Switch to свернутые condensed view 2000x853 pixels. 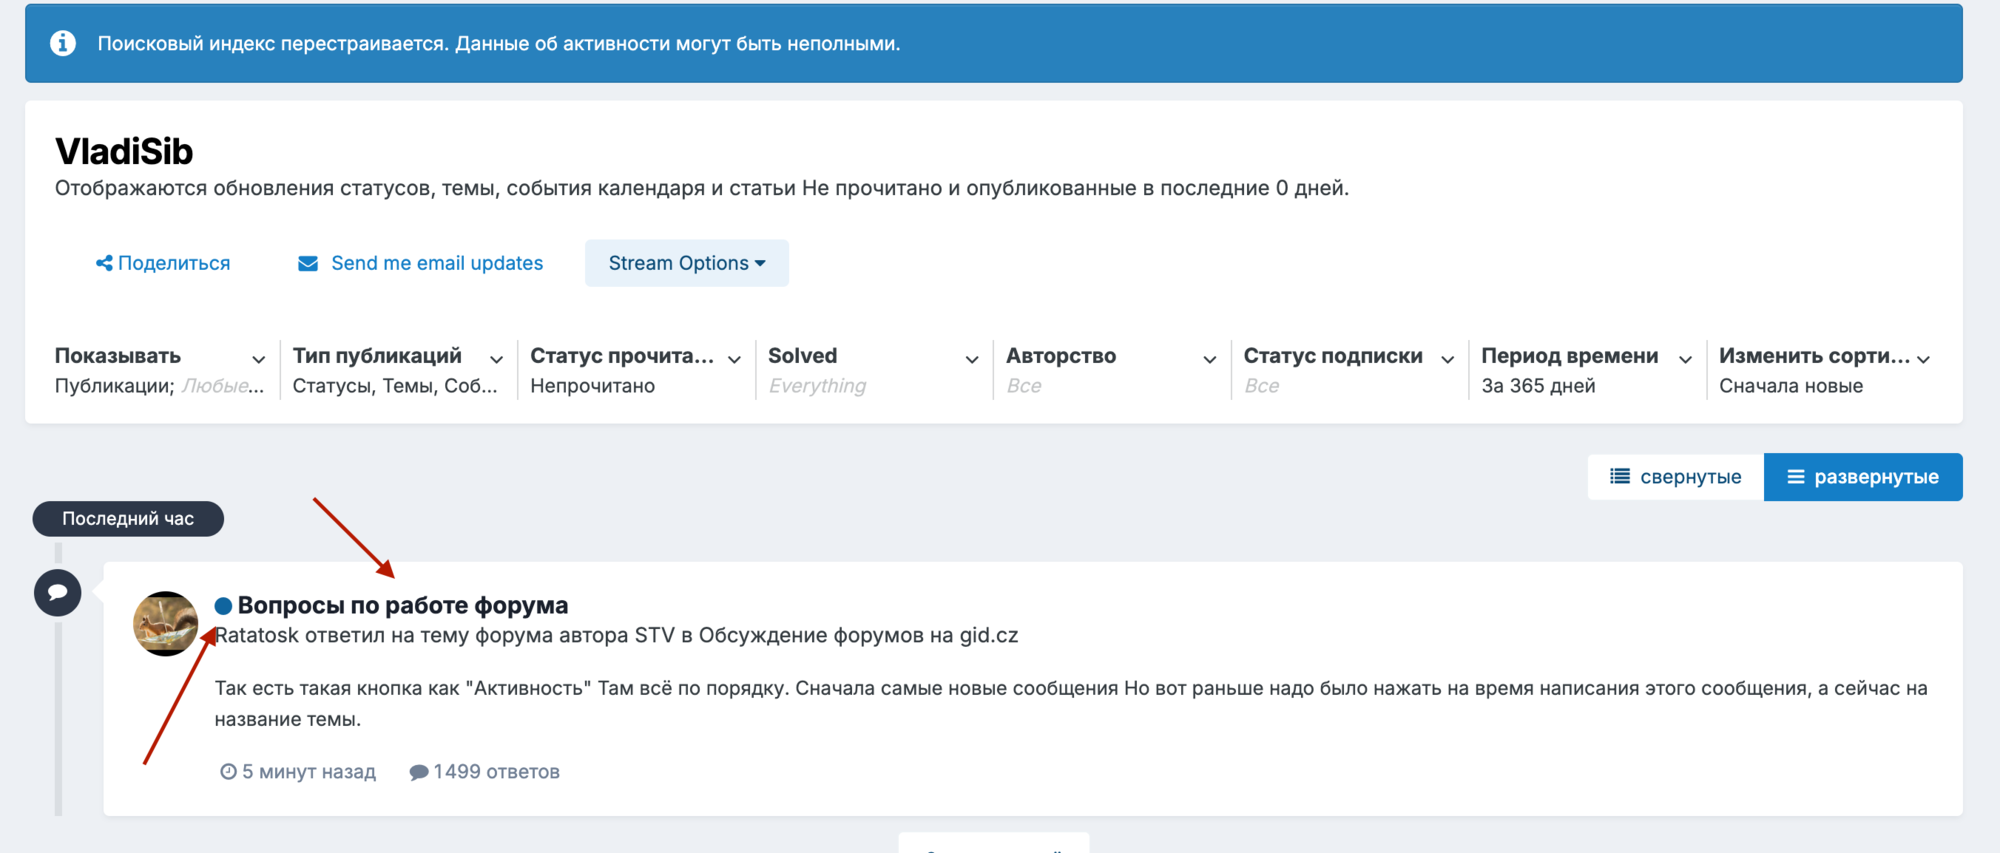[1676, 477]
